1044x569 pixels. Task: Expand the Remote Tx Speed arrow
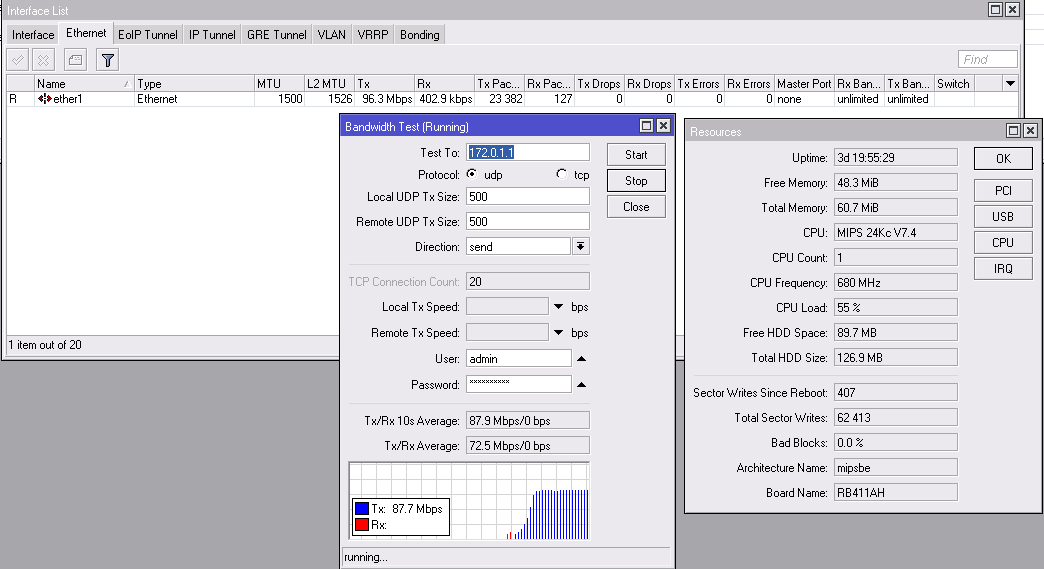click(559, 333)
